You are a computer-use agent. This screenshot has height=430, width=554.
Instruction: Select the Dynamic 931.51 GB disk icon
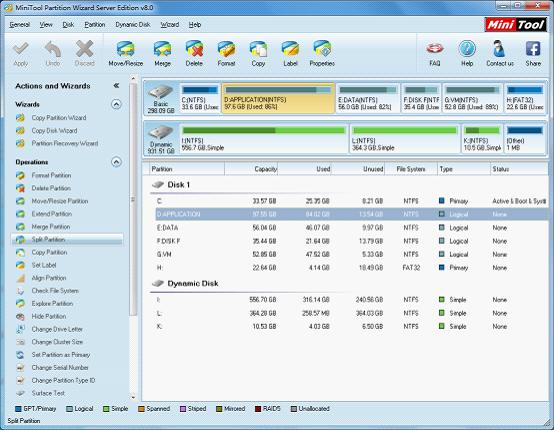[161, 139]
